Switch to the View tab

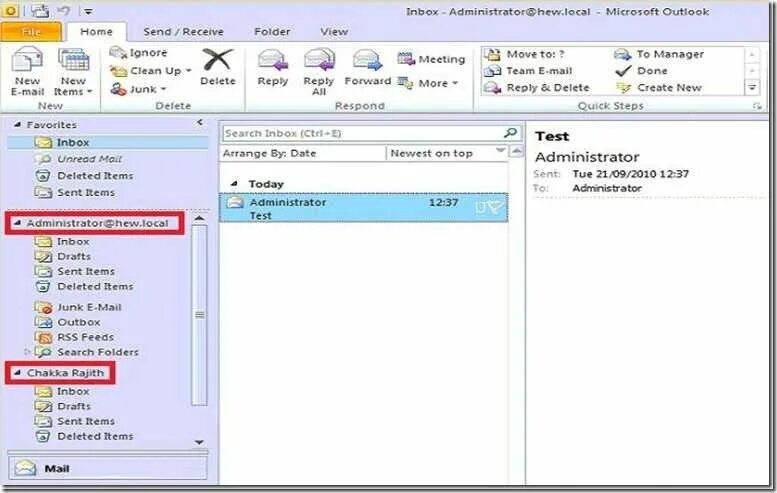coord(333,32)
